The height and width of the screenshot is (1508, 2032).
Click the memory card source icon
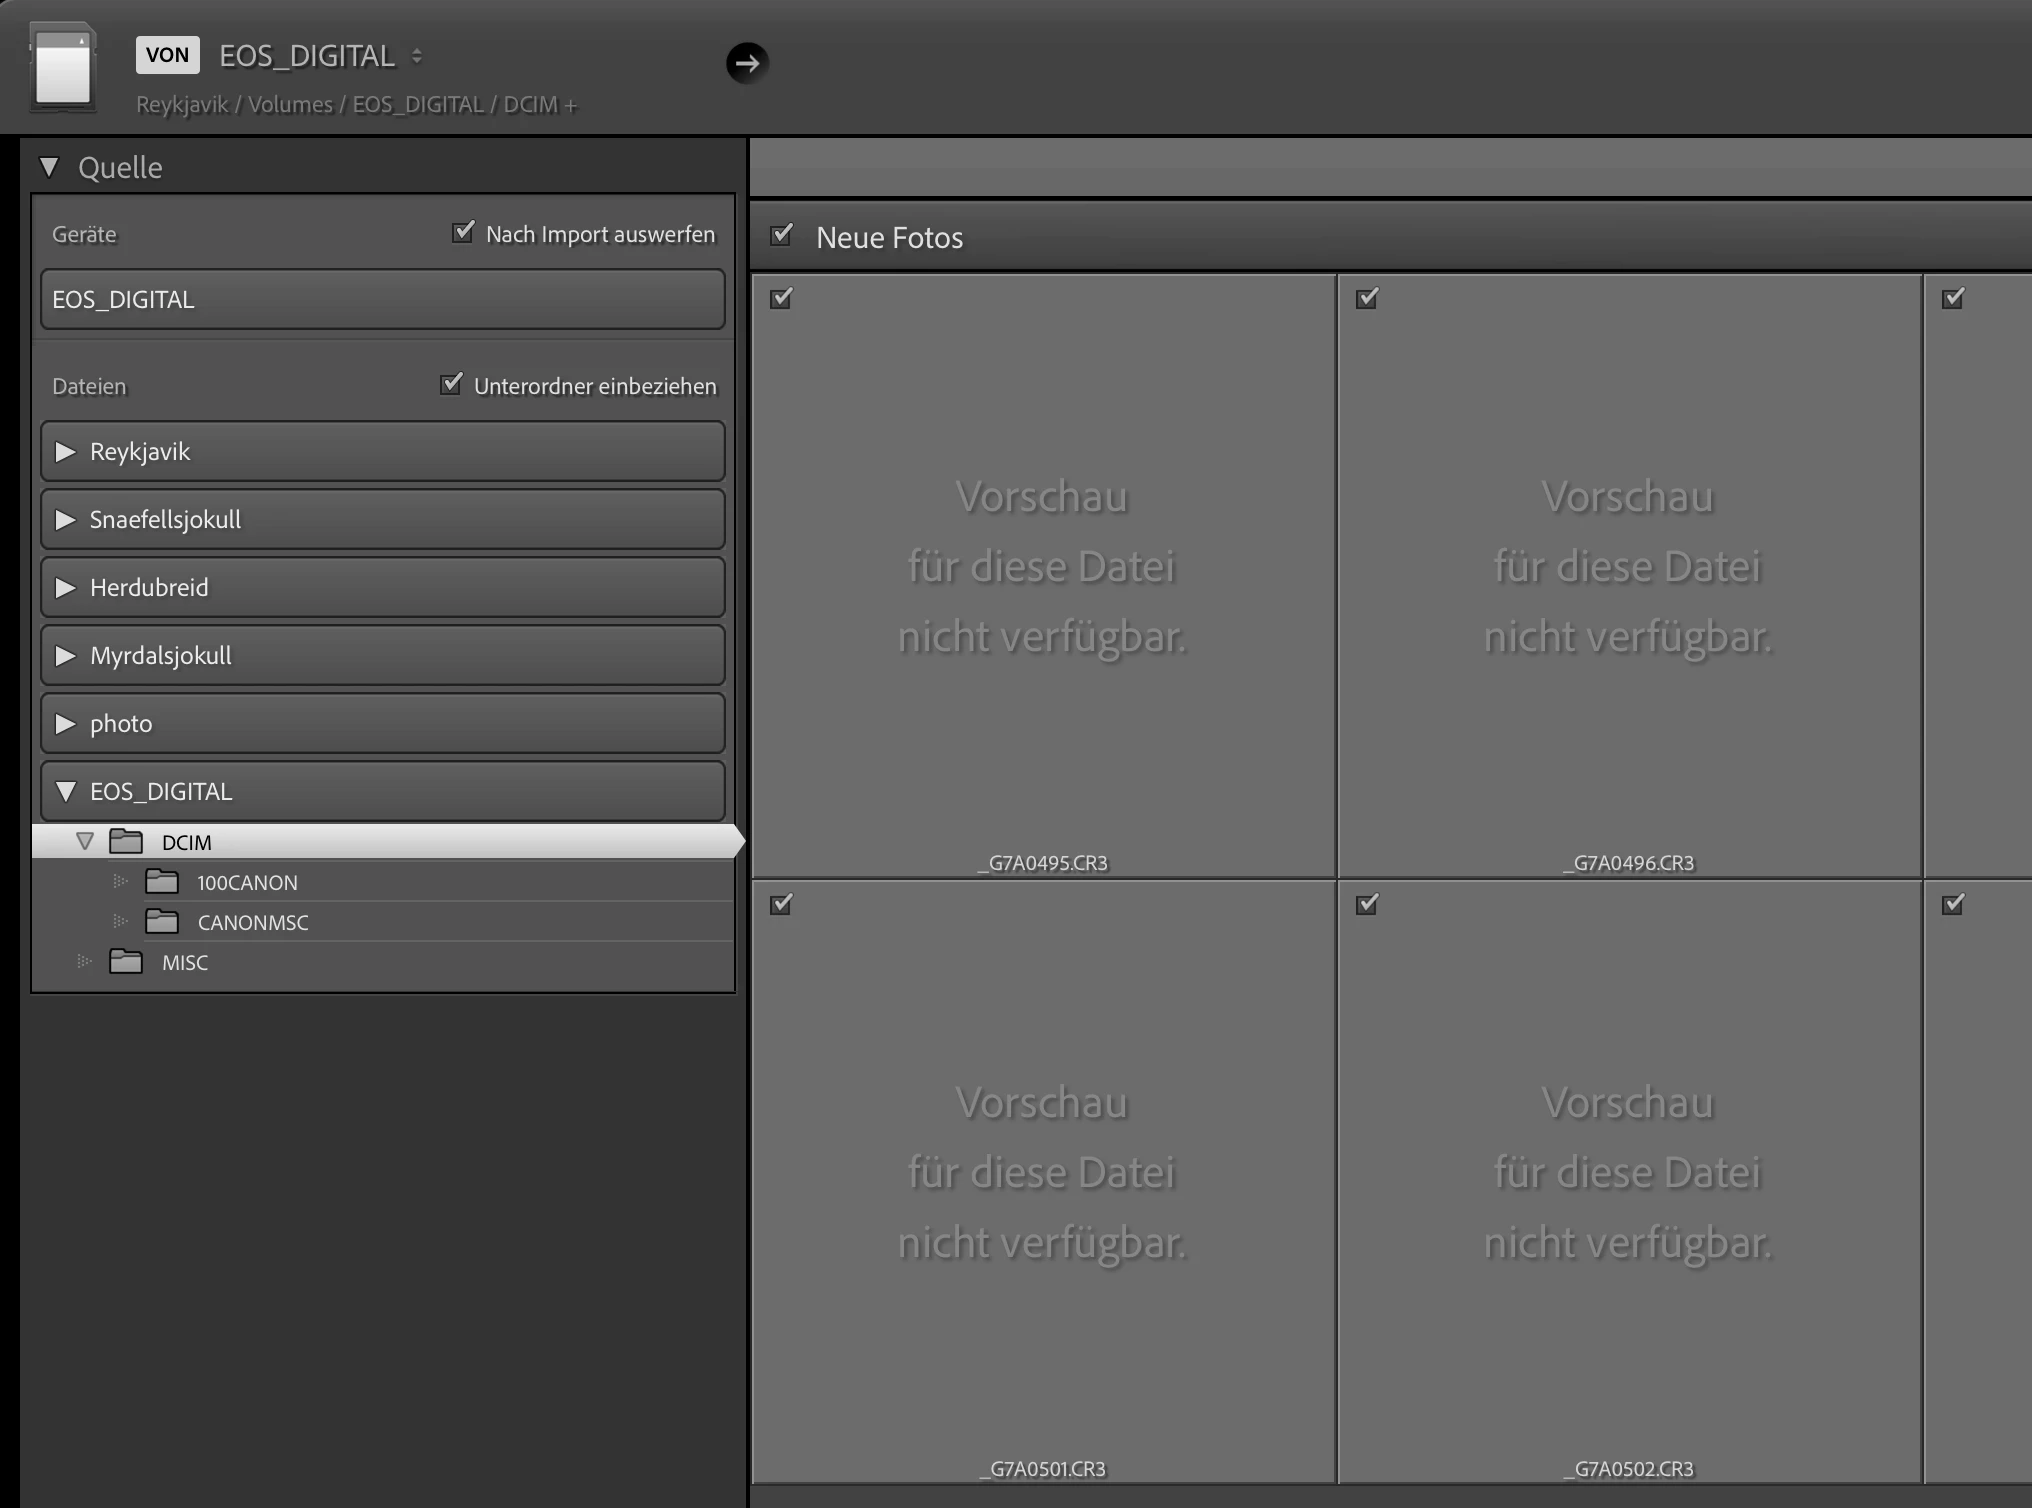pos(63,67)
